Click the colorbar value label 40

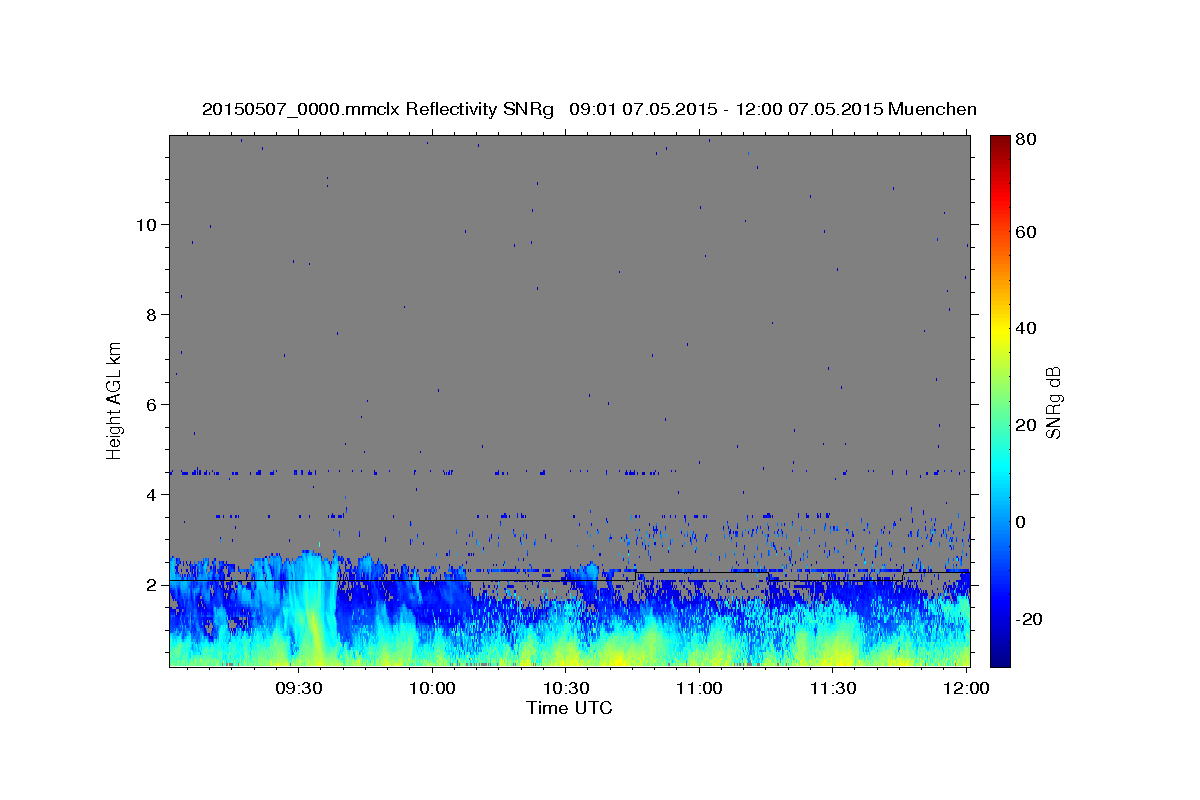1025,328
